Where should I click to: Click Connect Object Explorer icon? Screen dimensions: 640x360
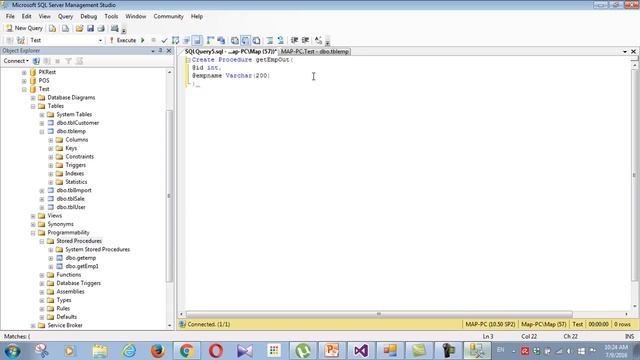click(x=36, y=61)
